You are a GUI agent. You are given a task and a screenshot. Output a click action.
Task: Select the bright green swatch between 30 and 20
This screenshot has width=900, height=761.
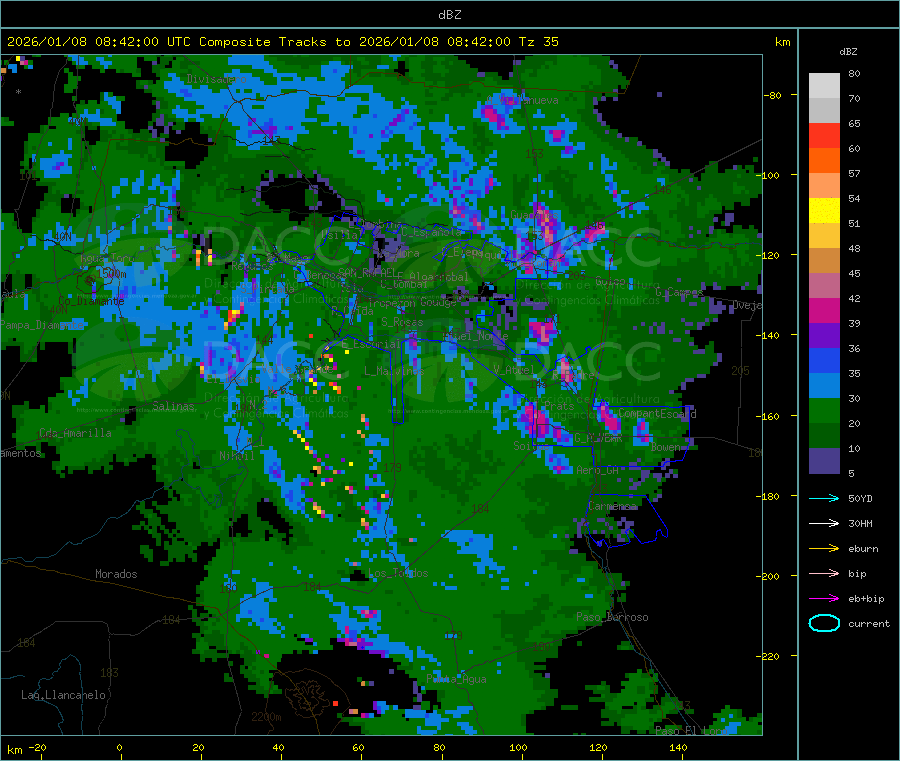coord(824,410)
